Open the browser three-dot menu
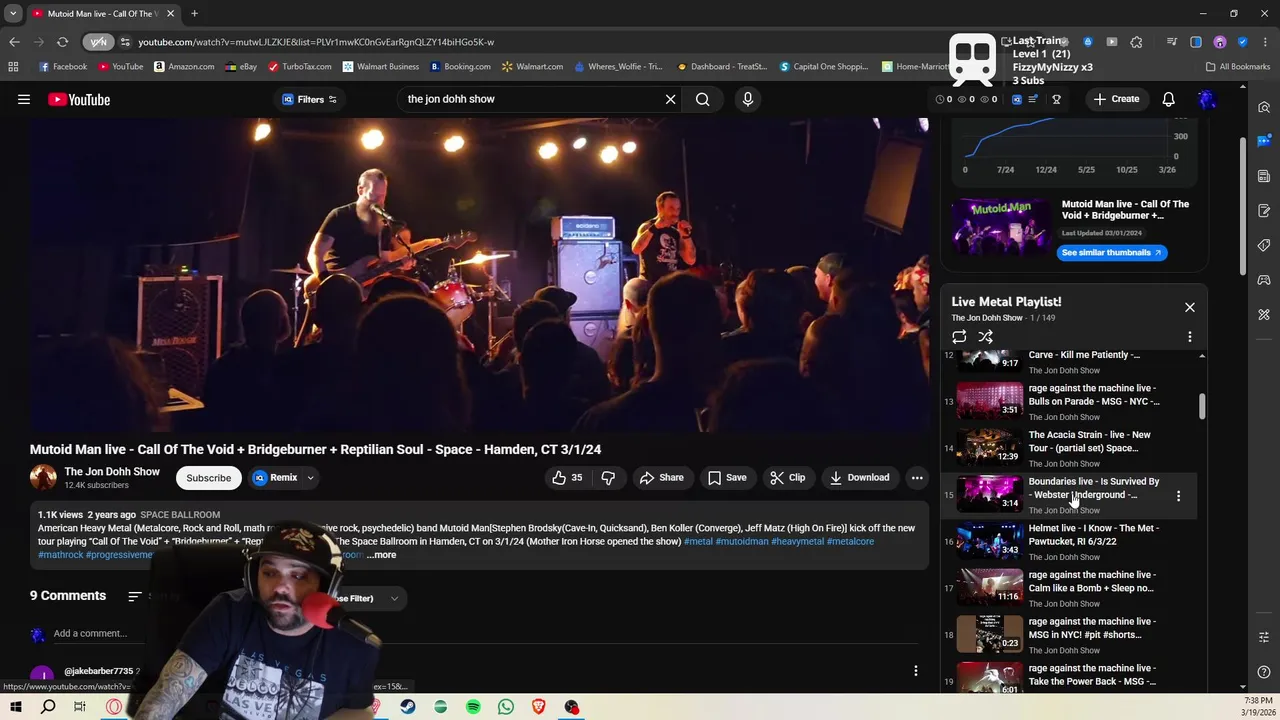 (1265, 42)
